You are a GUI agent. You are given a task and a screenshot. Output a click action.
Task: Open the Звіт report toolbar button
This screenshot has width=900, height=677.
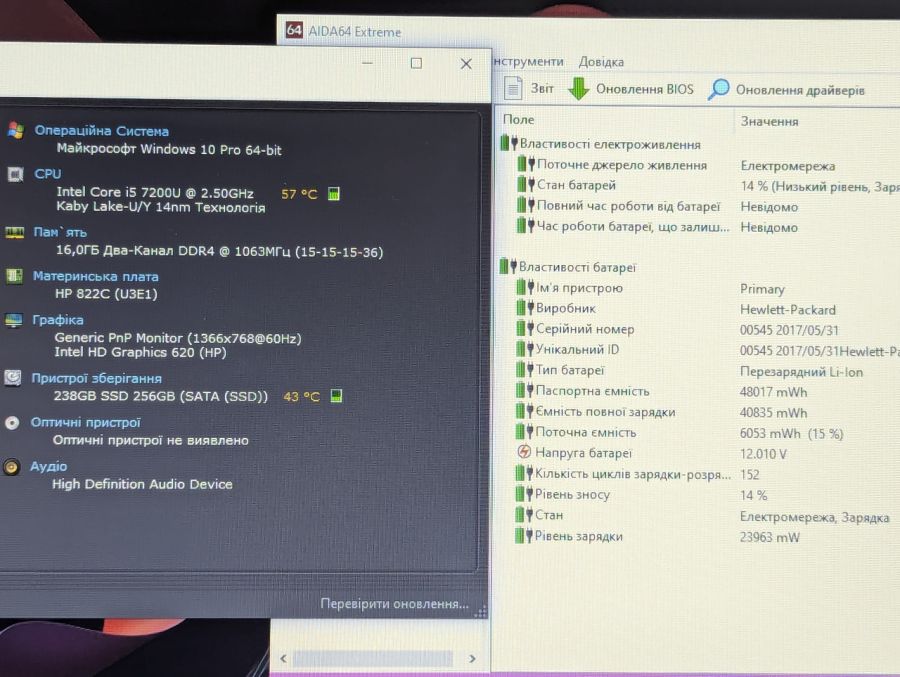(529, 88)
